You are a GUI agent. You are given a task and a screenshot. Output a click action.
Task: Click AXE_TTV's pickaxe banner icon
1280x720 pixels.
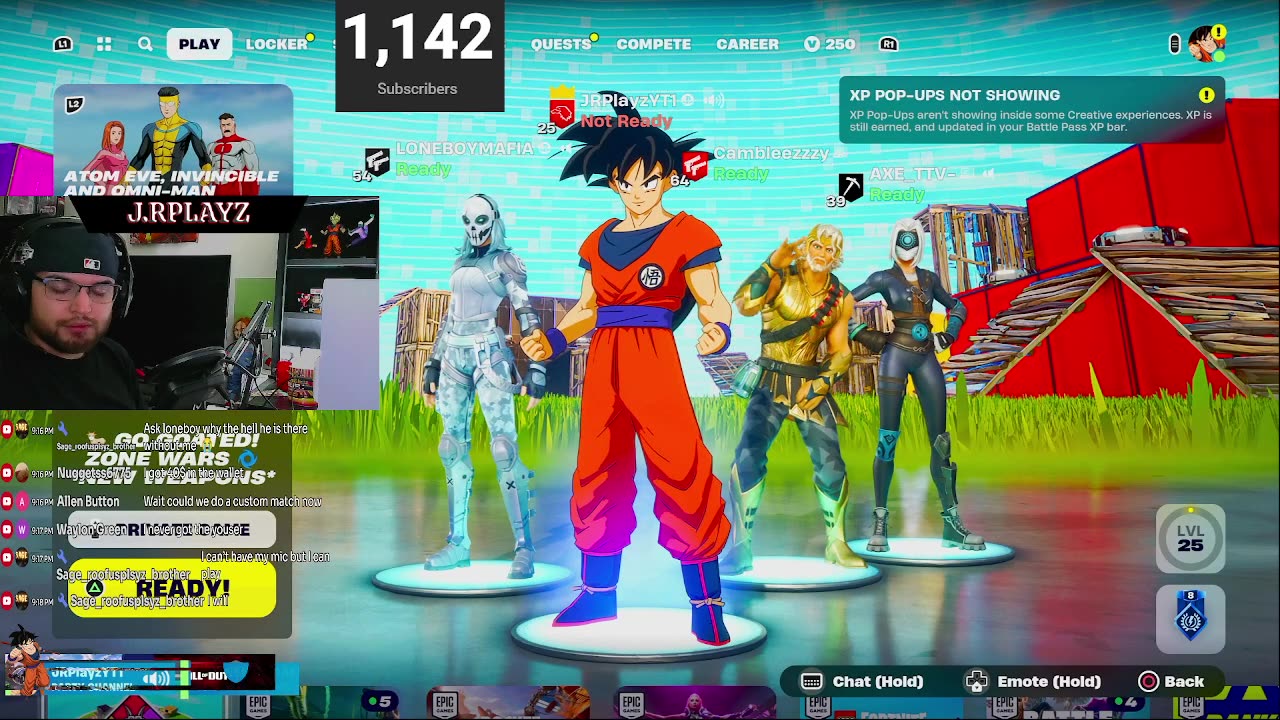850,186
